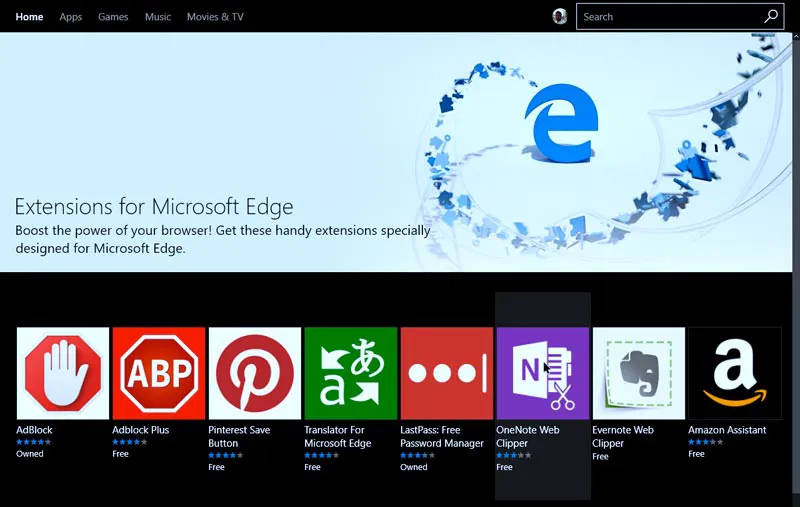The height and width of the screenshot is (507, 800).
Task: Switch to the Apps tab
Action: coord(70,17)
